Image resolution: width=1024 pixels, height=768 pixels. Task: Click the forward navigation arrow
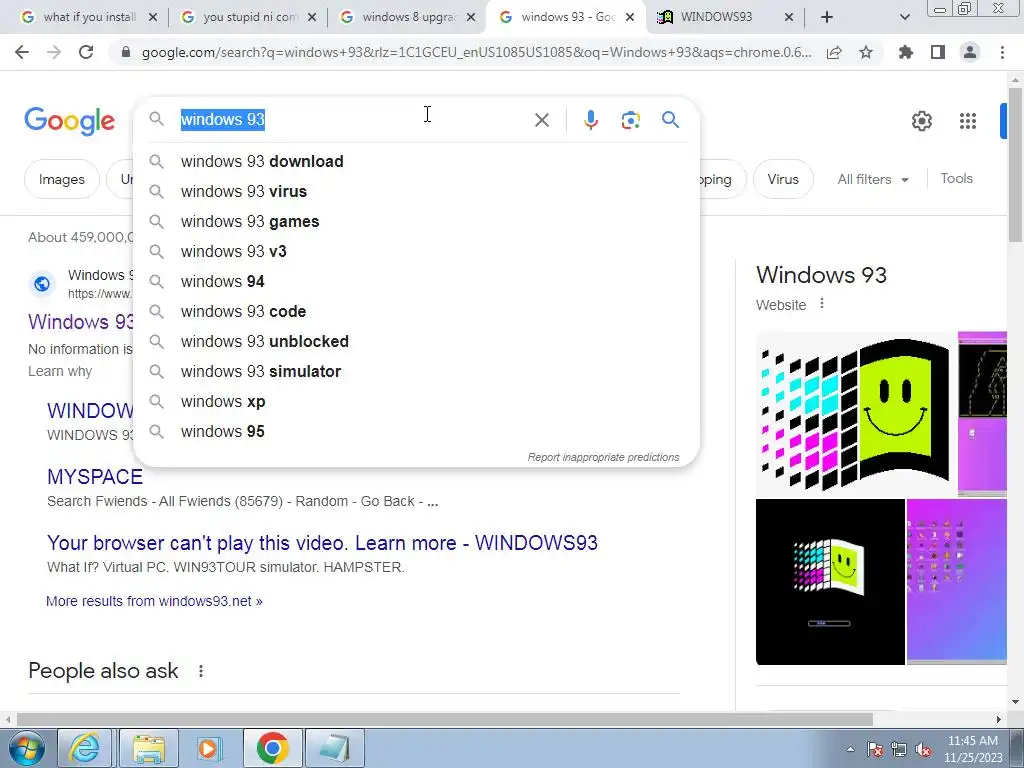54,52
